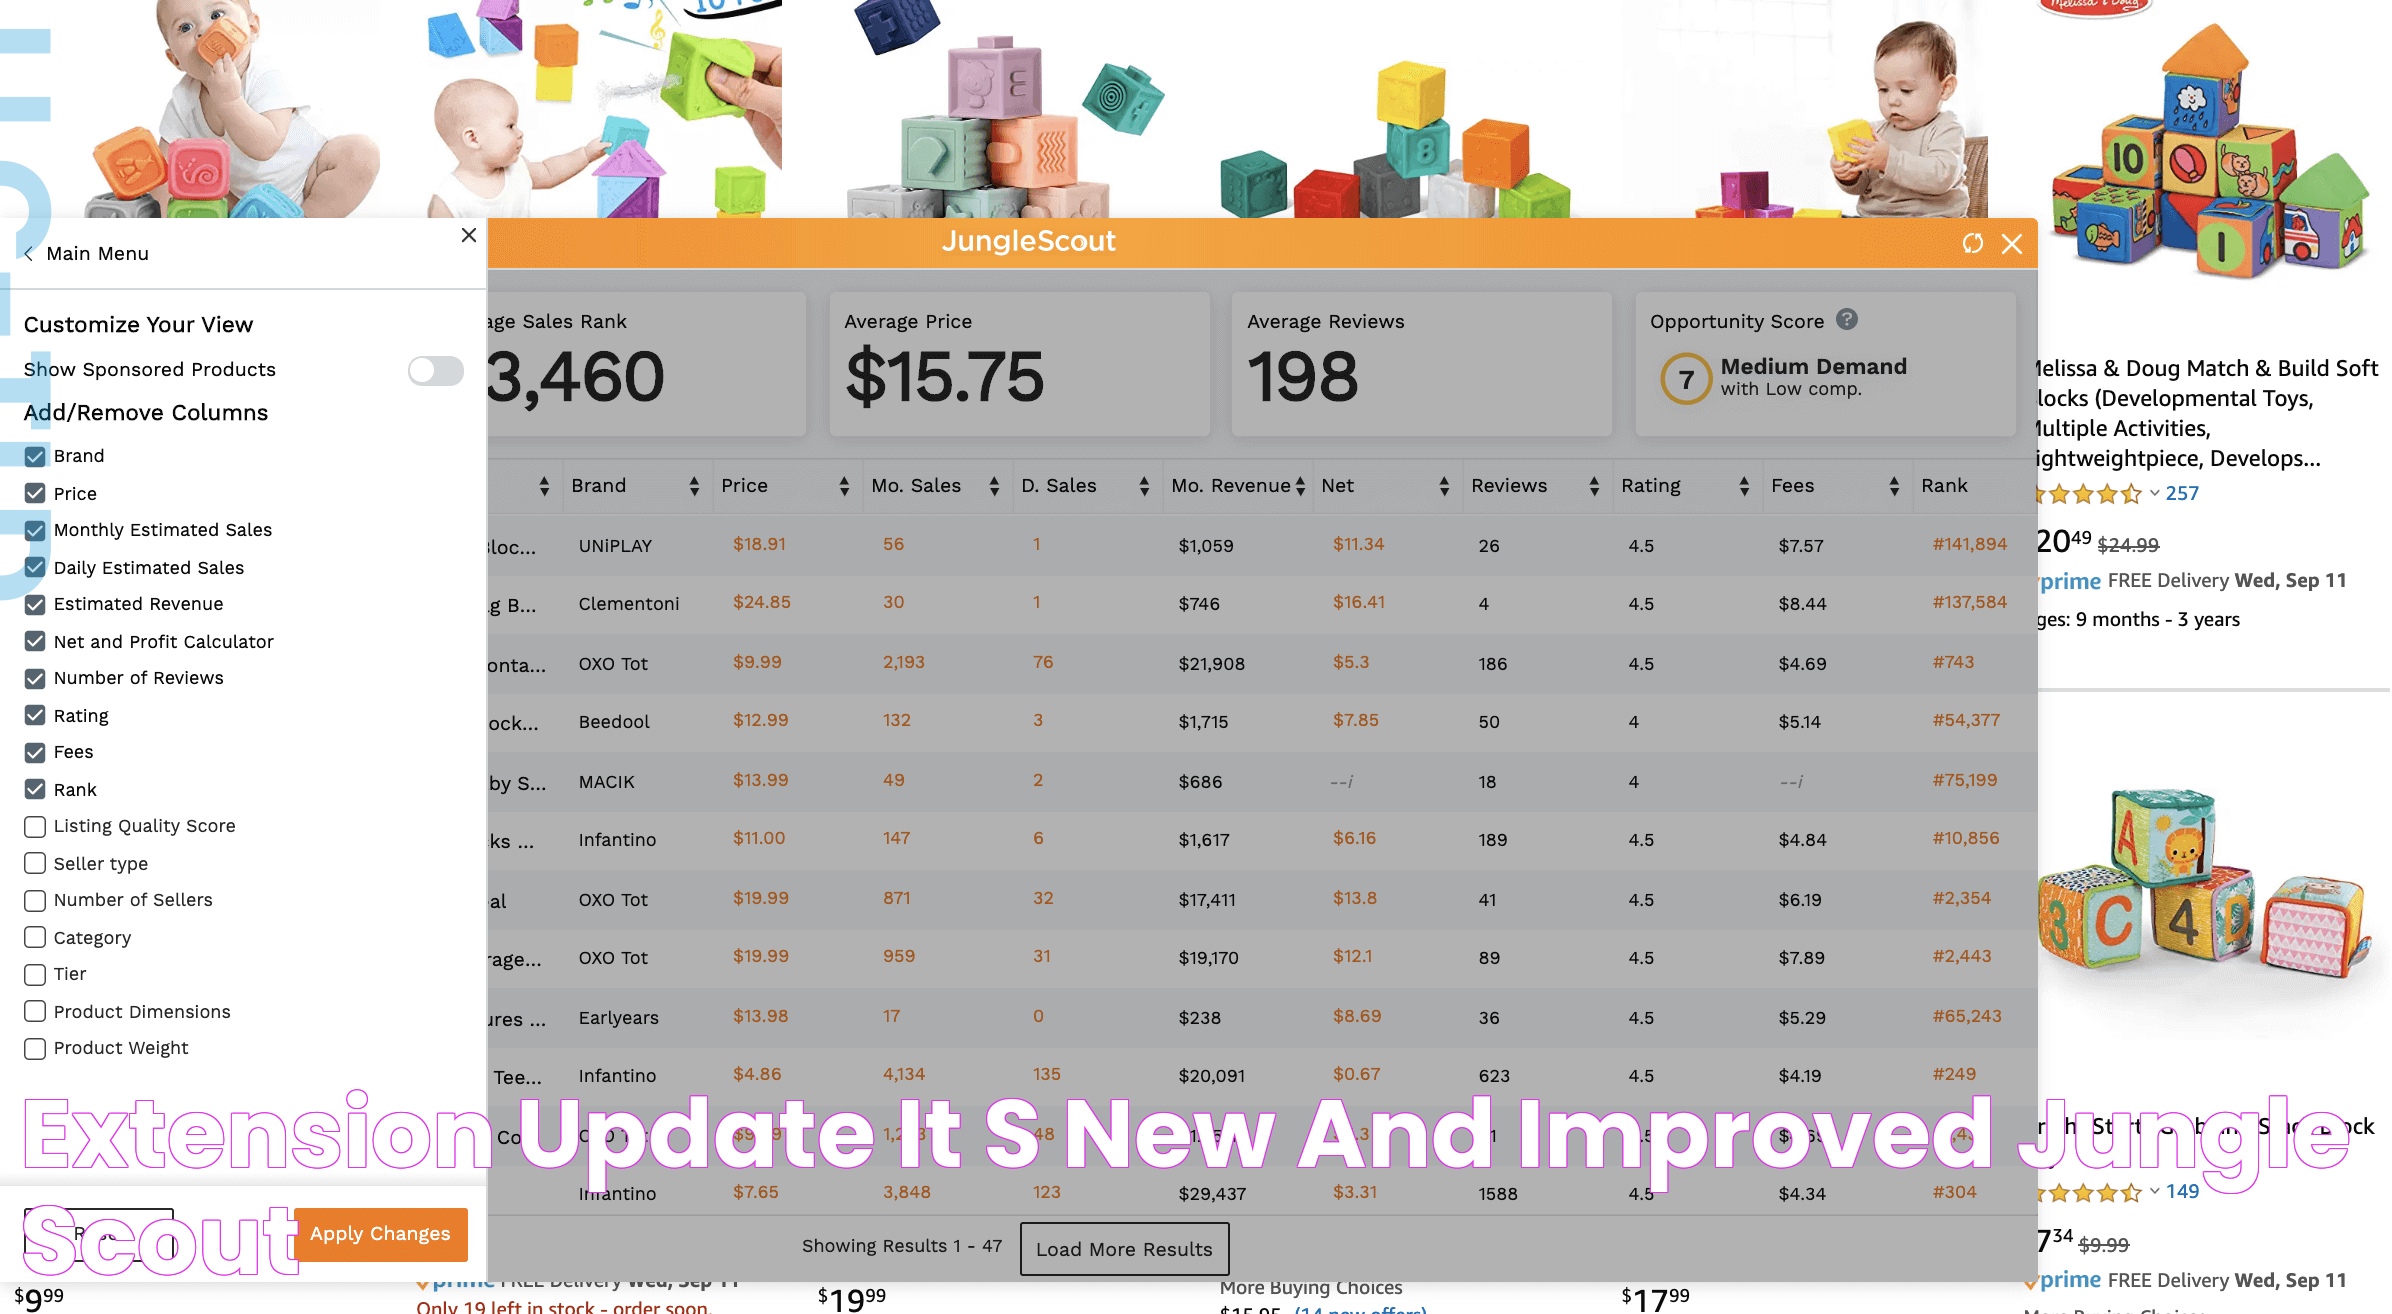This screenshot has height=1314, width=2392.
Task: Enable Seller Type checkbox
Action: pos(34,863)
